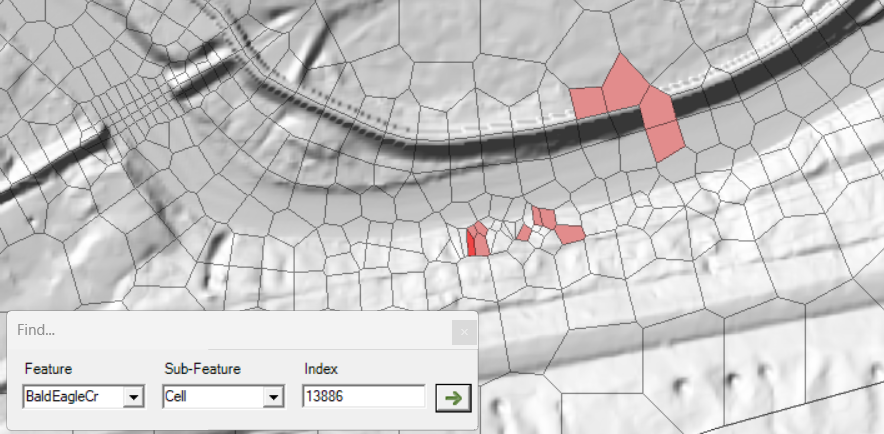Click the green arrow Go button
This screenshot has width=884, height=434.
tap(453, 398)
